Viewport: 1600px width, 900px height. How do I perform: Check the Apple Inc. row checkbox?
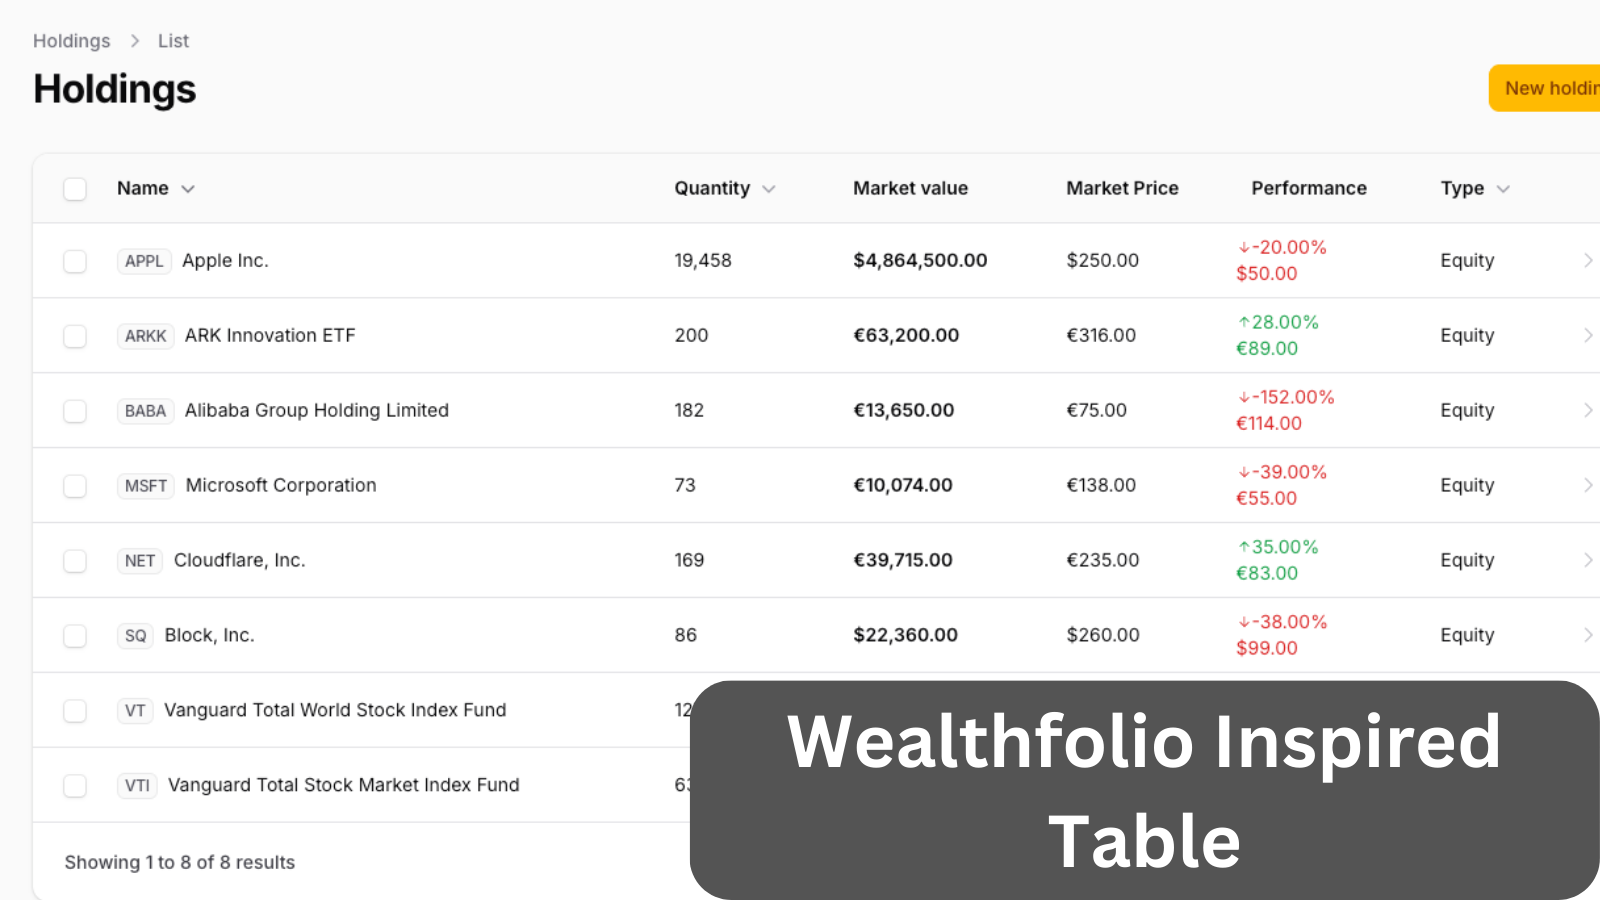tap(75, 261)
